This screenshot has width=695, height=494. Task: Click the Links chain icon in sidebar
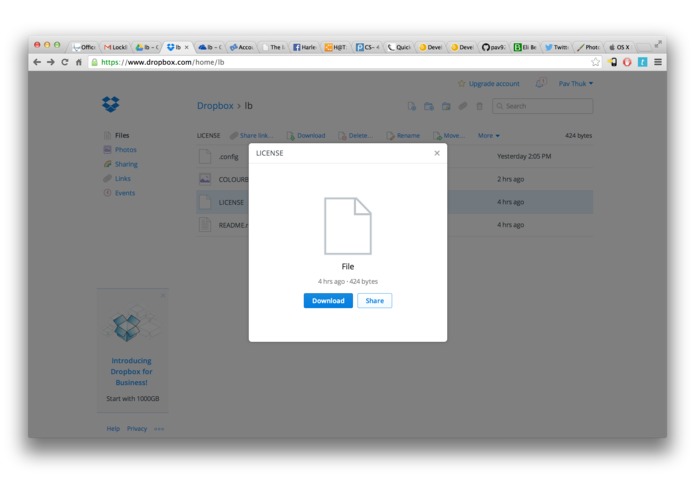pyautogui.click(x=107, y=179)
